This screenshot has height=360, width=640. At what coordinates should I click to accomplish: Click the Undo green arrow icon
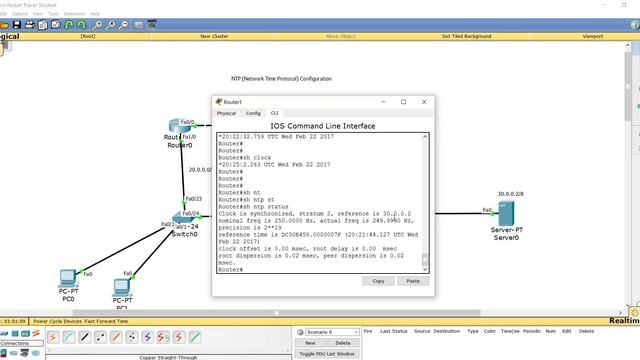point(69,25)
